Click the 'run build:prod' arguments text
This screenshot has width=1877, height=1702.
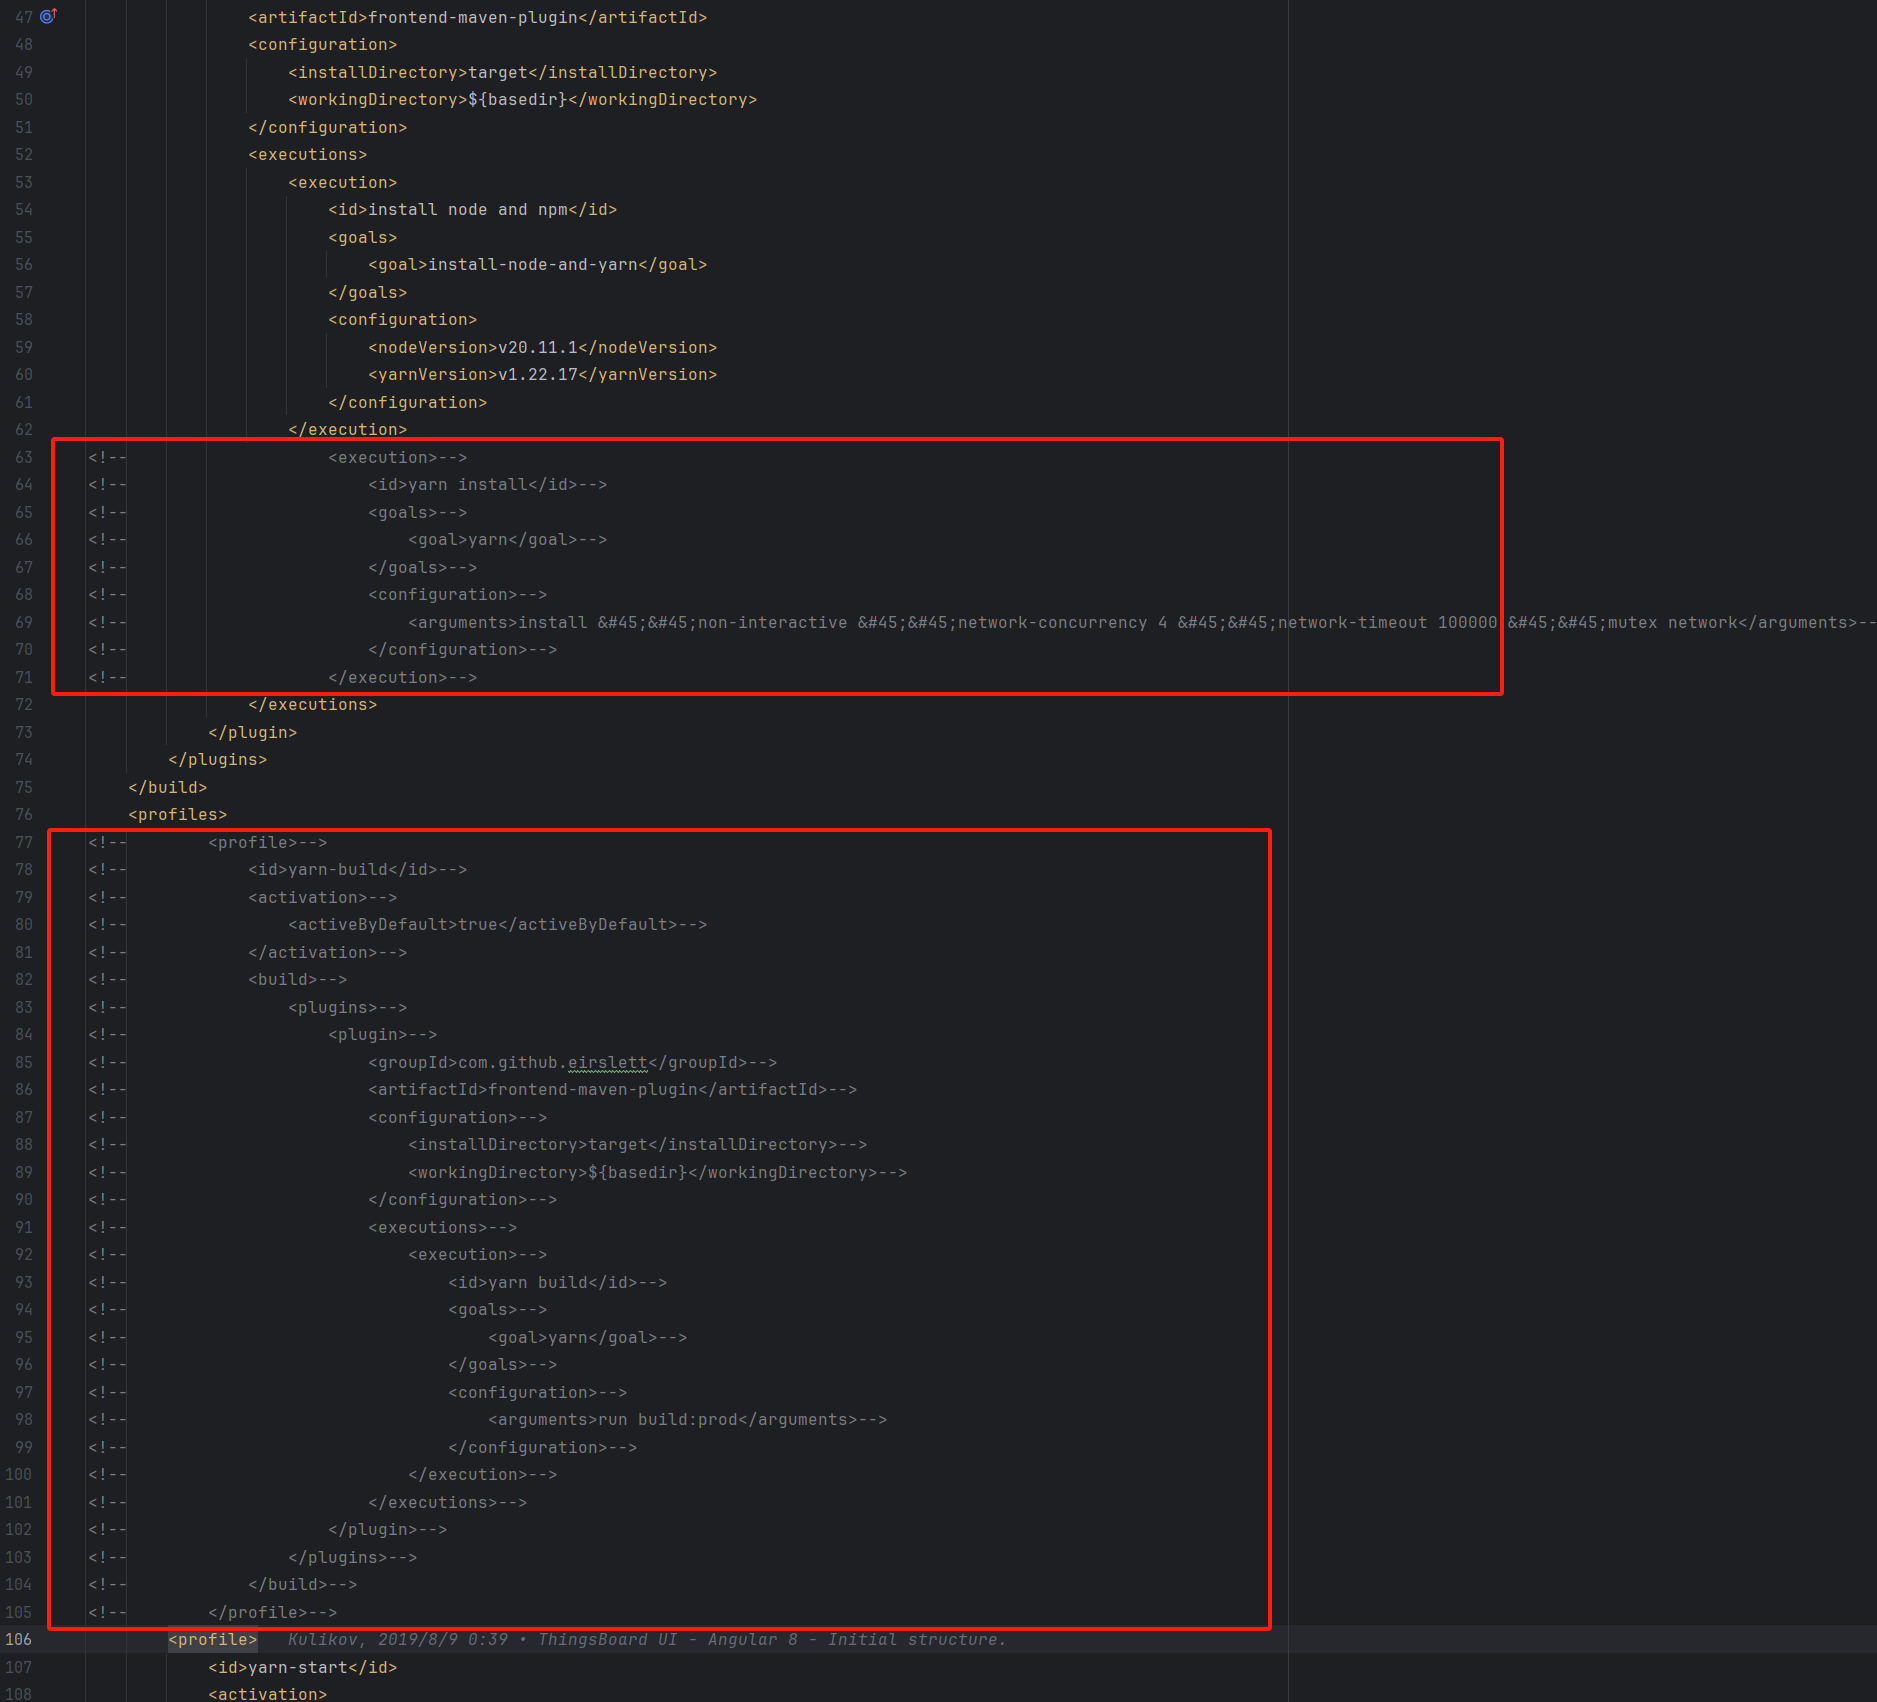click(667, 1419)
